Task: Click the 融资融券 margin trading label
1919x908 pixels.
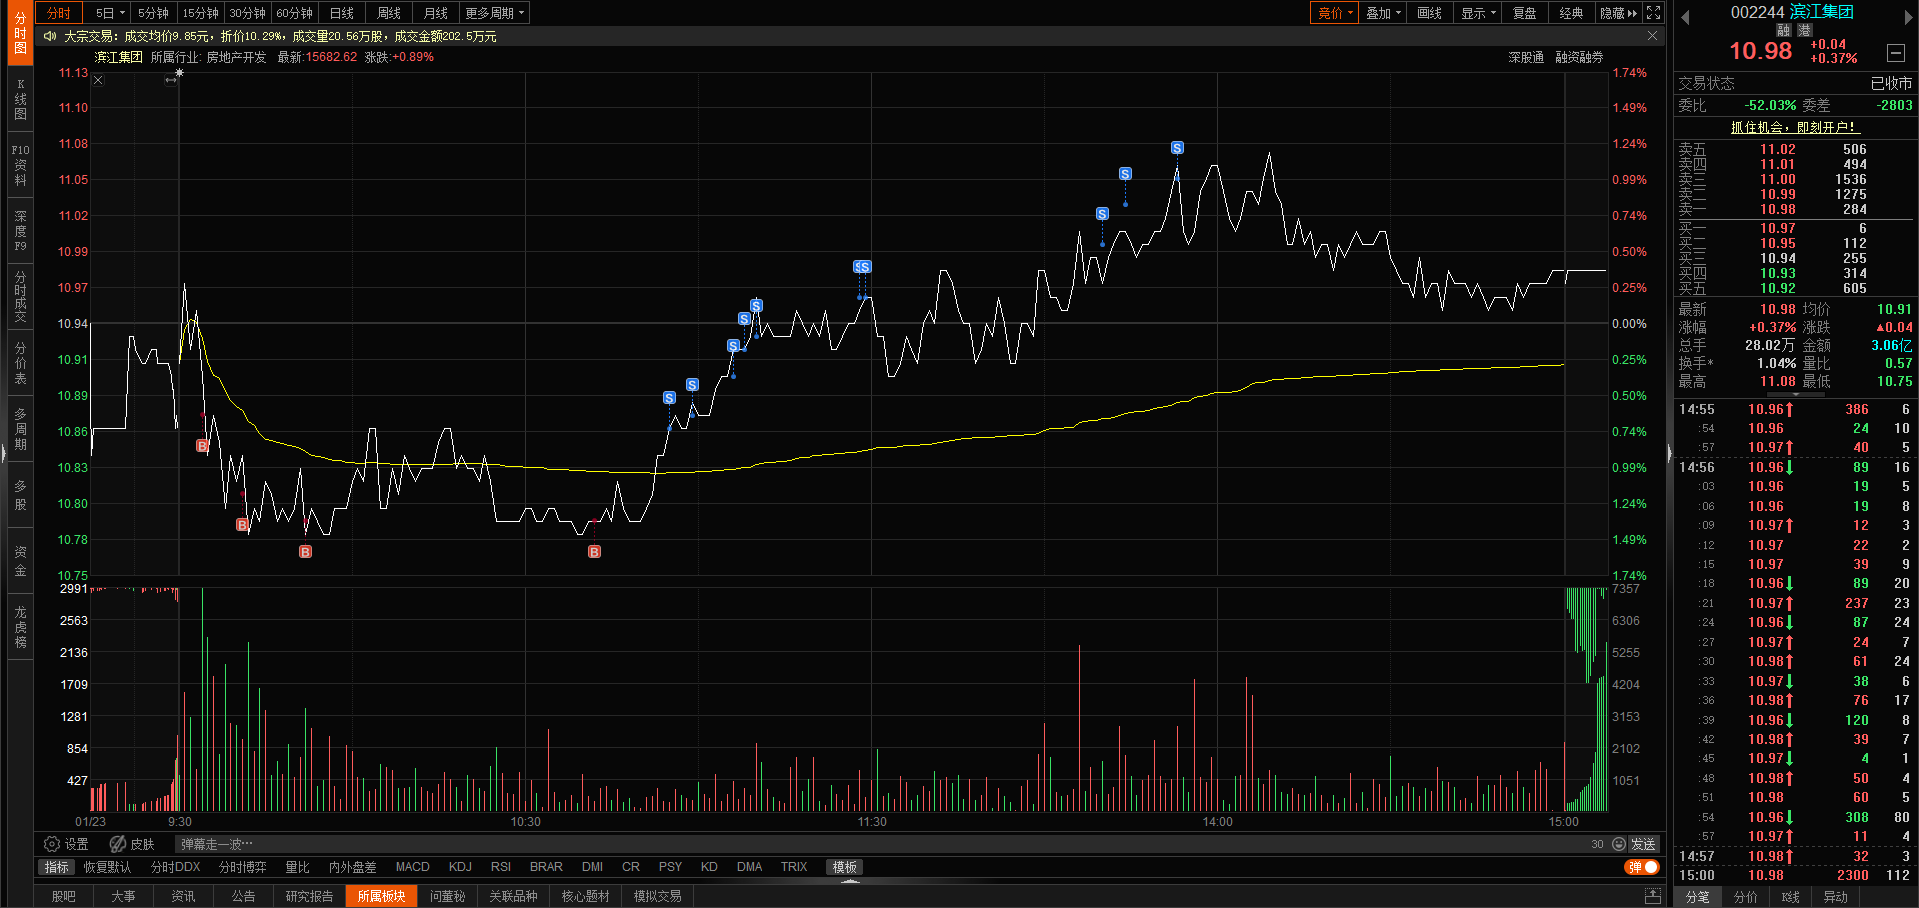Action: coord(1579,57)
